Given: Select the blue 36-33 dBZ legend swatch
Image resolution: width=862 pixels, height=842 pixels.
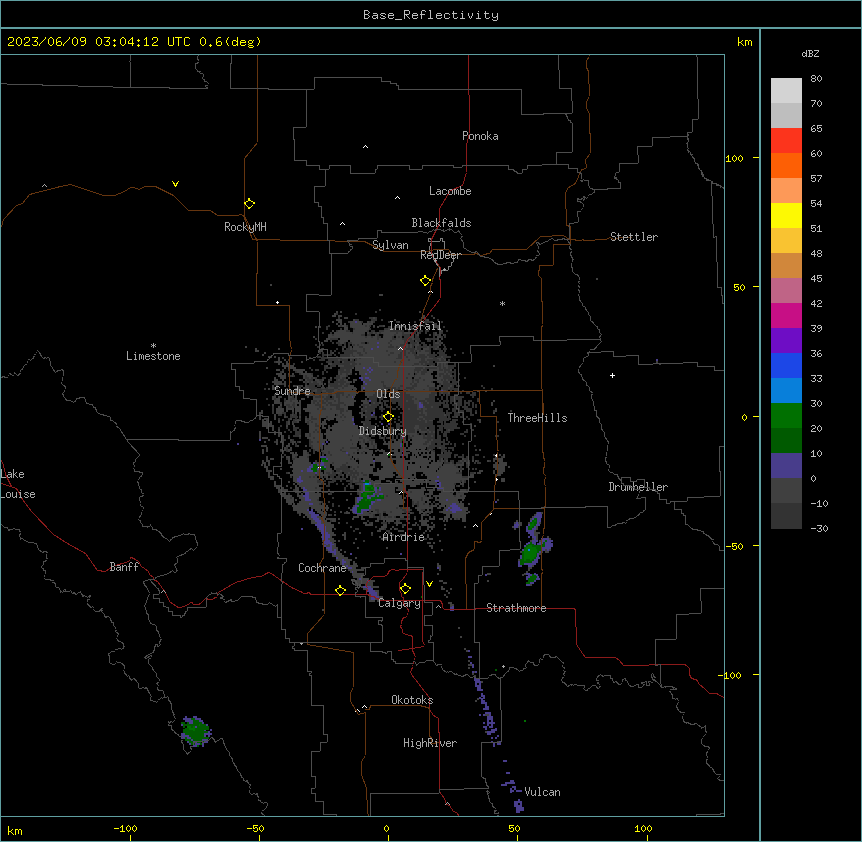Looking at the screenshot, I should (786, 365).
